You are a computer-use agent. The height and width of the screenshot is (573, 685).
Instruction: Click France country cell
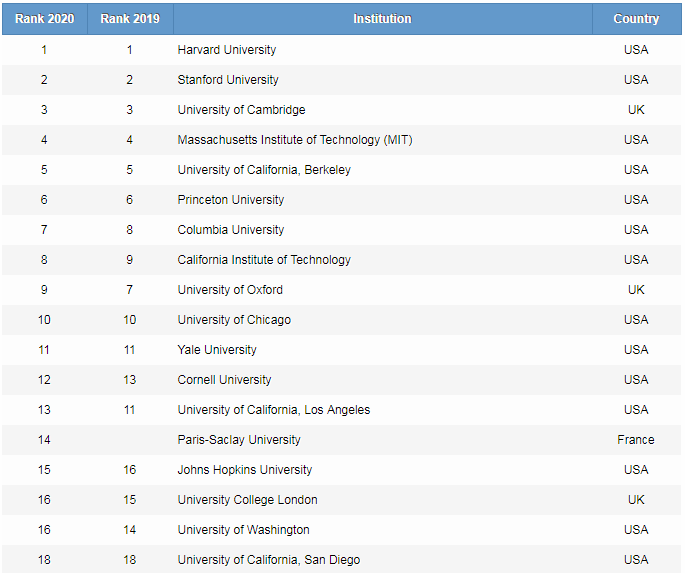636,440
